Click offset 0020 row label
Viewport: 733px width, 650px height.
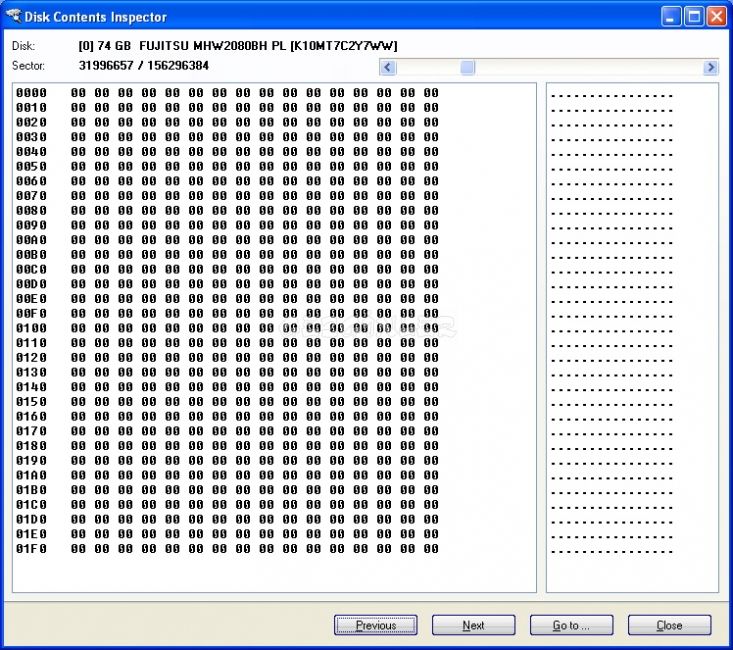point(31,122)
